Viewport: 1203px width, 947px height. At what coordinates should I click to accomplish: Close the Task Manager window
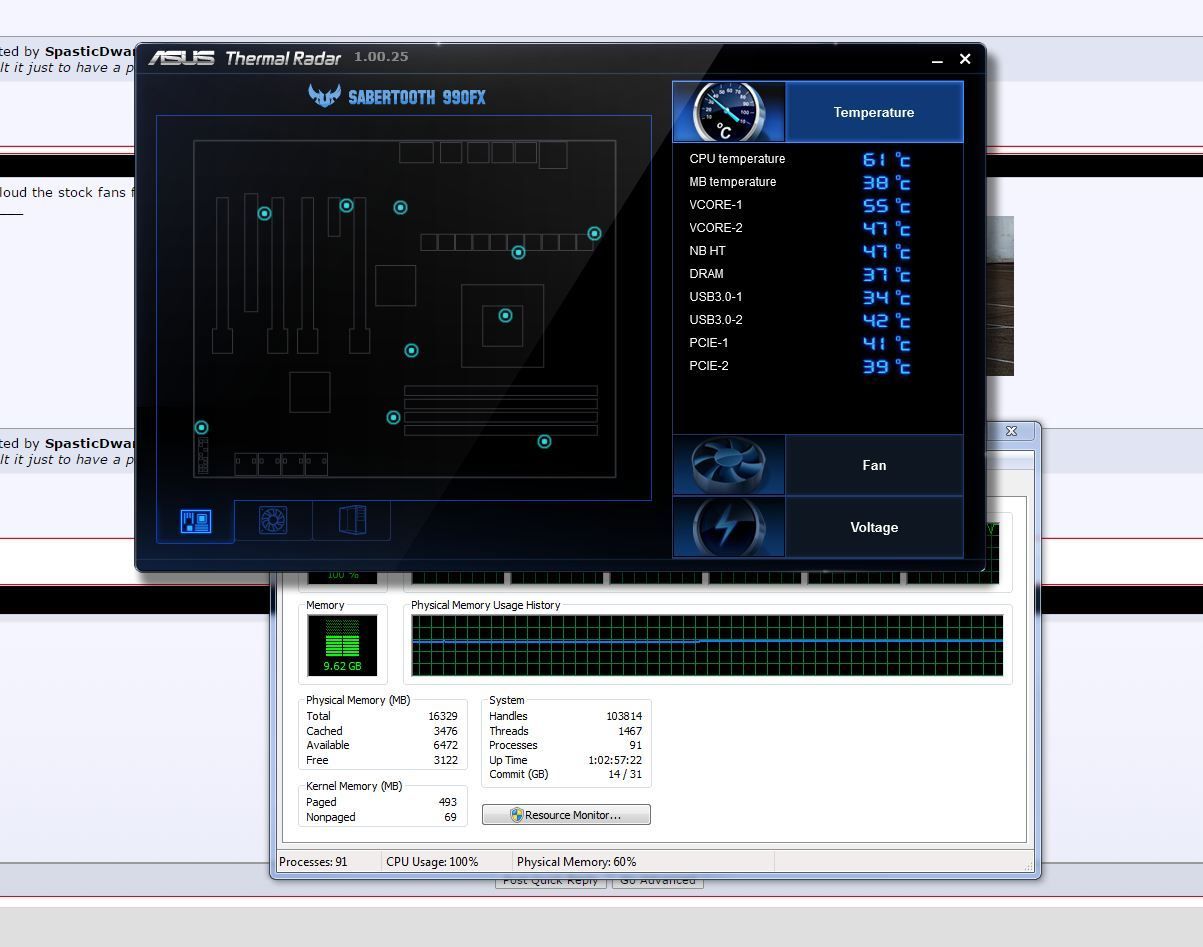(1011, 431)
